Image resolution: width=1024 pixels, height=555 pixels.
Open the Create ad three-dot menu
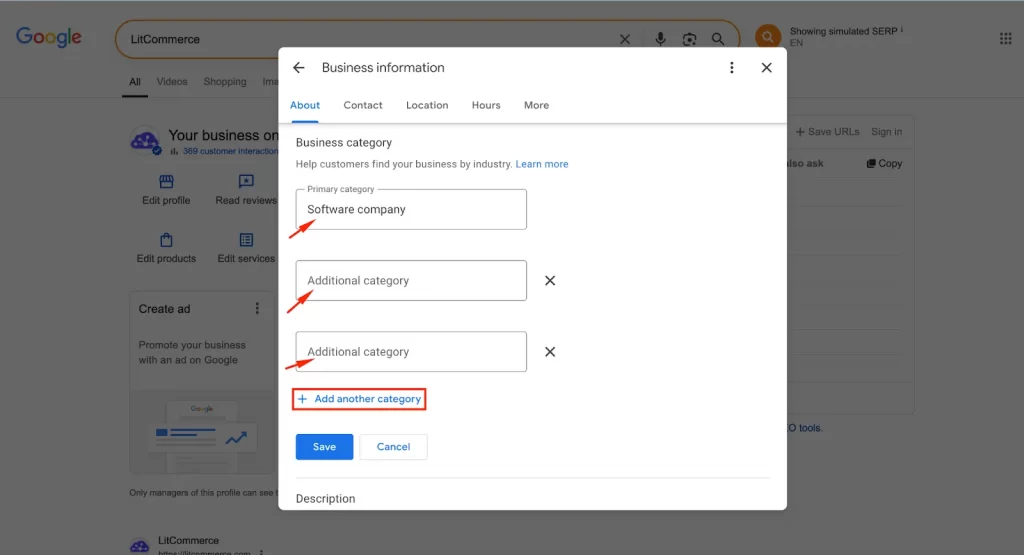coord(257,309)
